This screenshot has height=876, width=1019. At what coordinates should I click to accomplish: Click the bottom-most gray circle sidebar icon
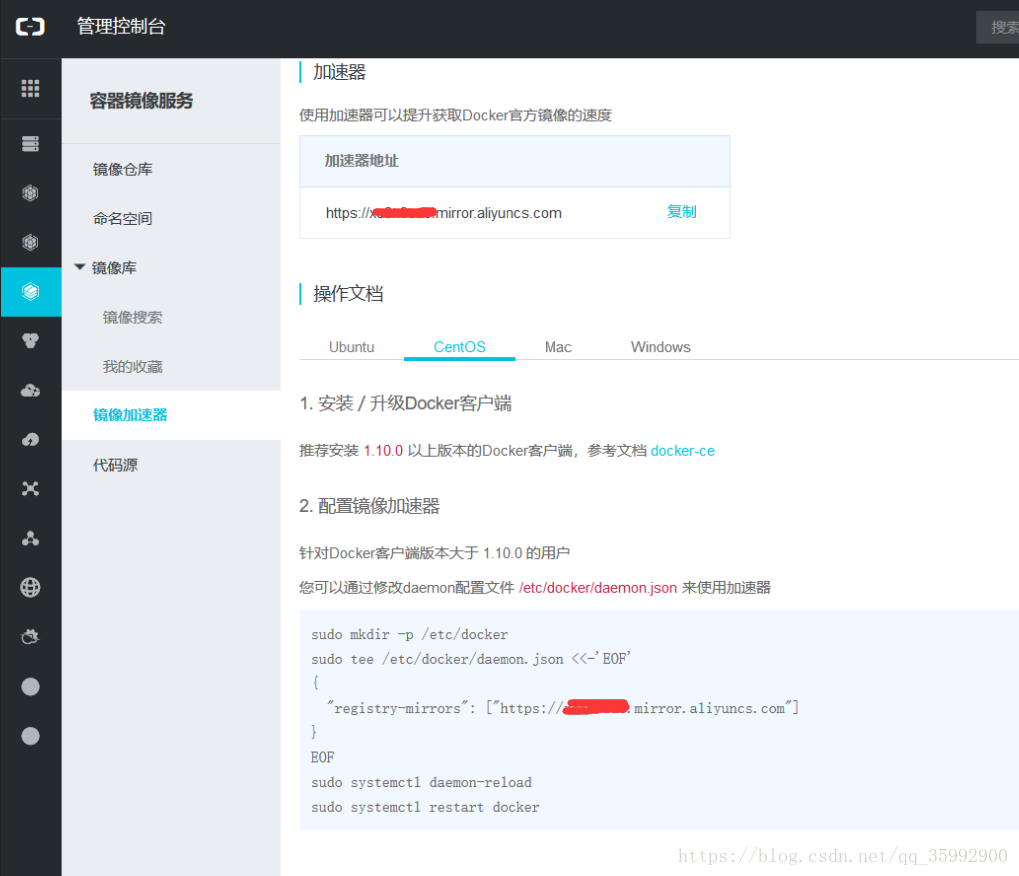tap(30, 736)
